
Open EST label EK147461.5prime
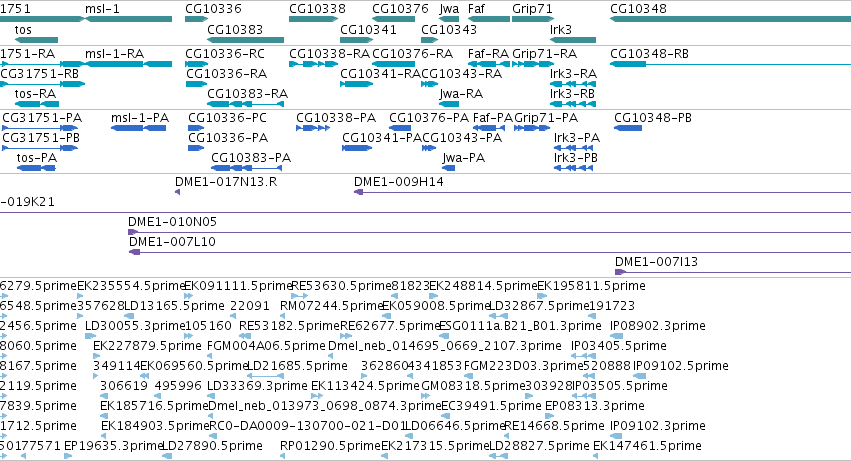(x=647, y=446)
